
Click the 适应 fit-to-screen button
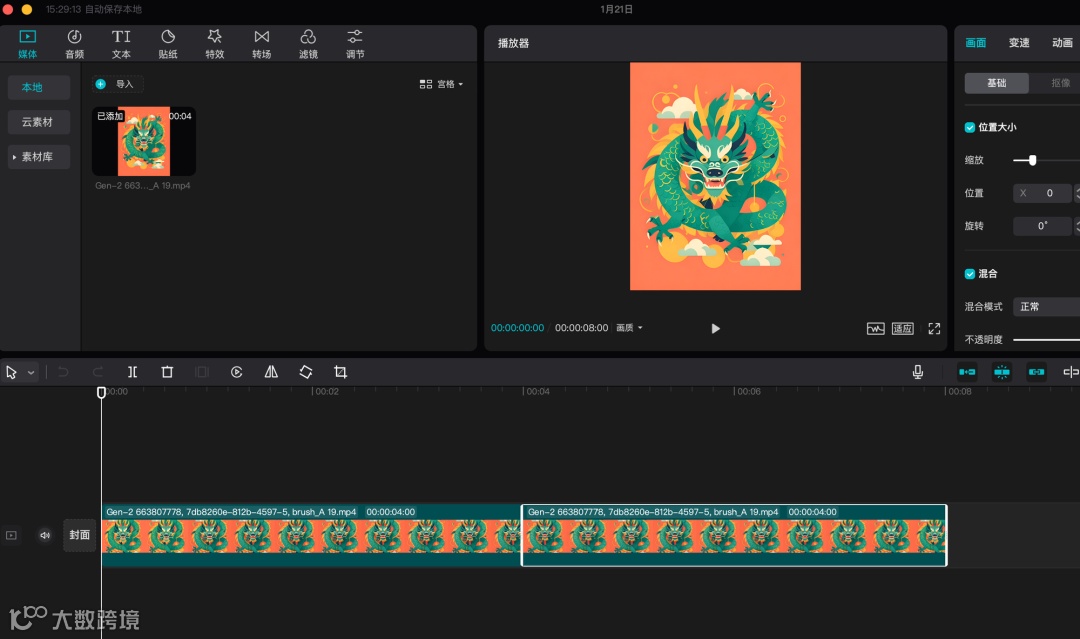pos(902,328)
